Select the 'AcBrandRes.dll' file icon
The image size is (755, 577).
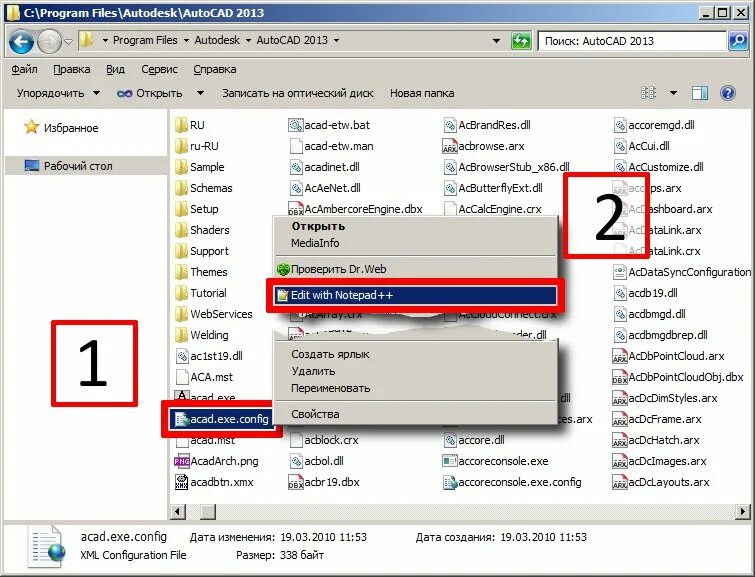tap(449, 125)
